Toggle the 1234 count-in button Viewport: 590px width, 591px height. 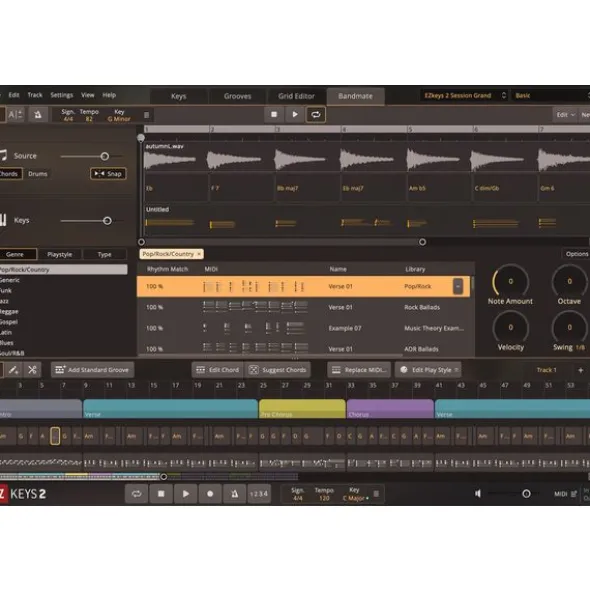[259, 494]
